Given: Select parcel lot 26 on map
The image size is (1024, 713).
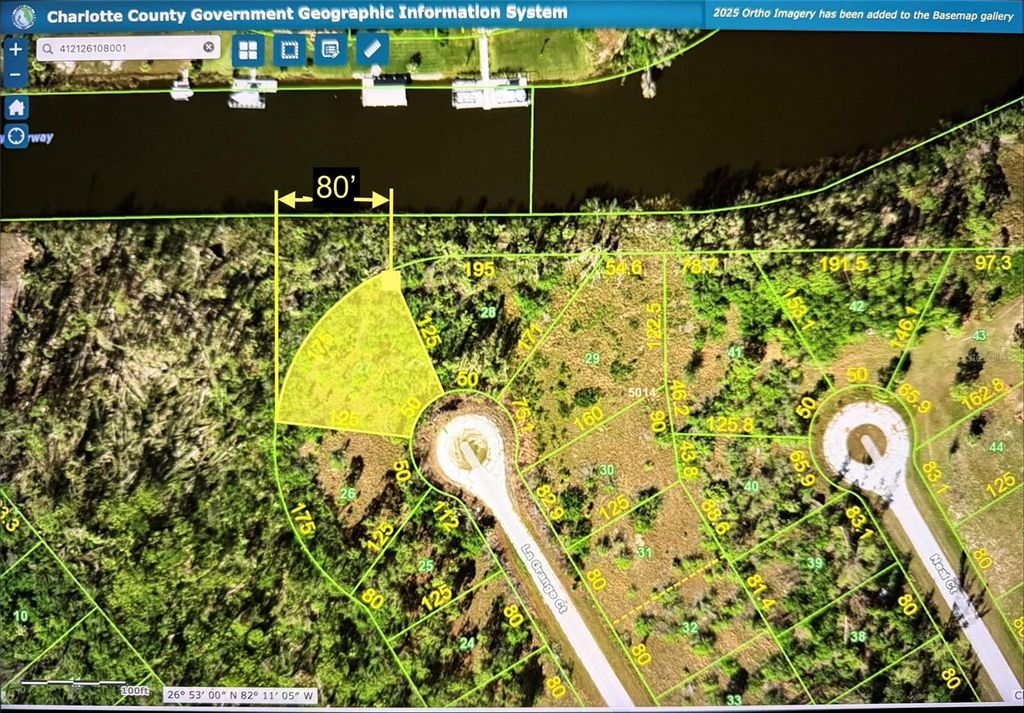Looking at the screenshot, I should pyautogui.click(x=348, y=492).
